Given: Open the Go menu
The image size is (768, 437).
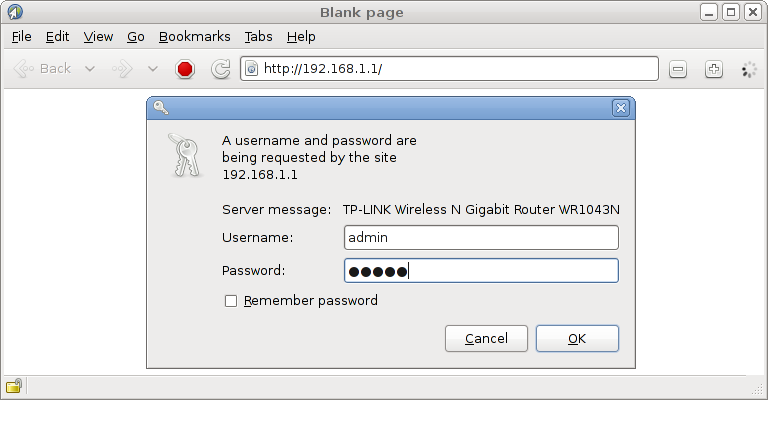Looking at the screenshot, I should tap(136, 37).
